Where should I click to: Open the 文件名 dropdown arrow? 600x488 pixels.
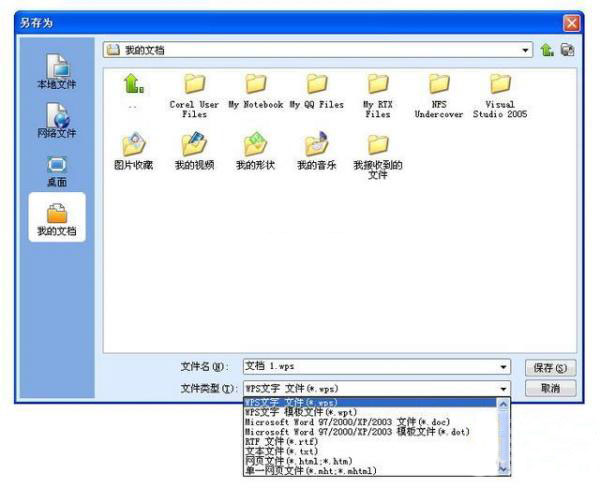pos(504,367)
